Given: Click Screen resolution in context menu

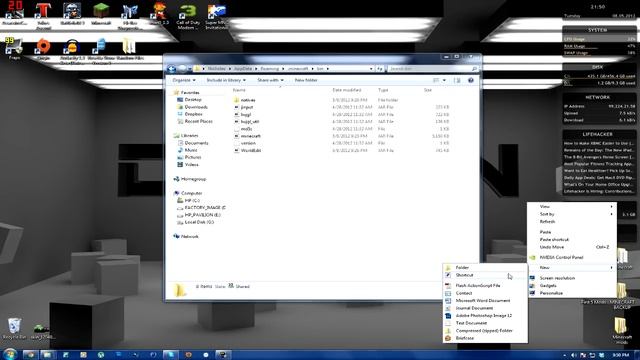Looking at the screenshot, I should click(x=571, y=278).
